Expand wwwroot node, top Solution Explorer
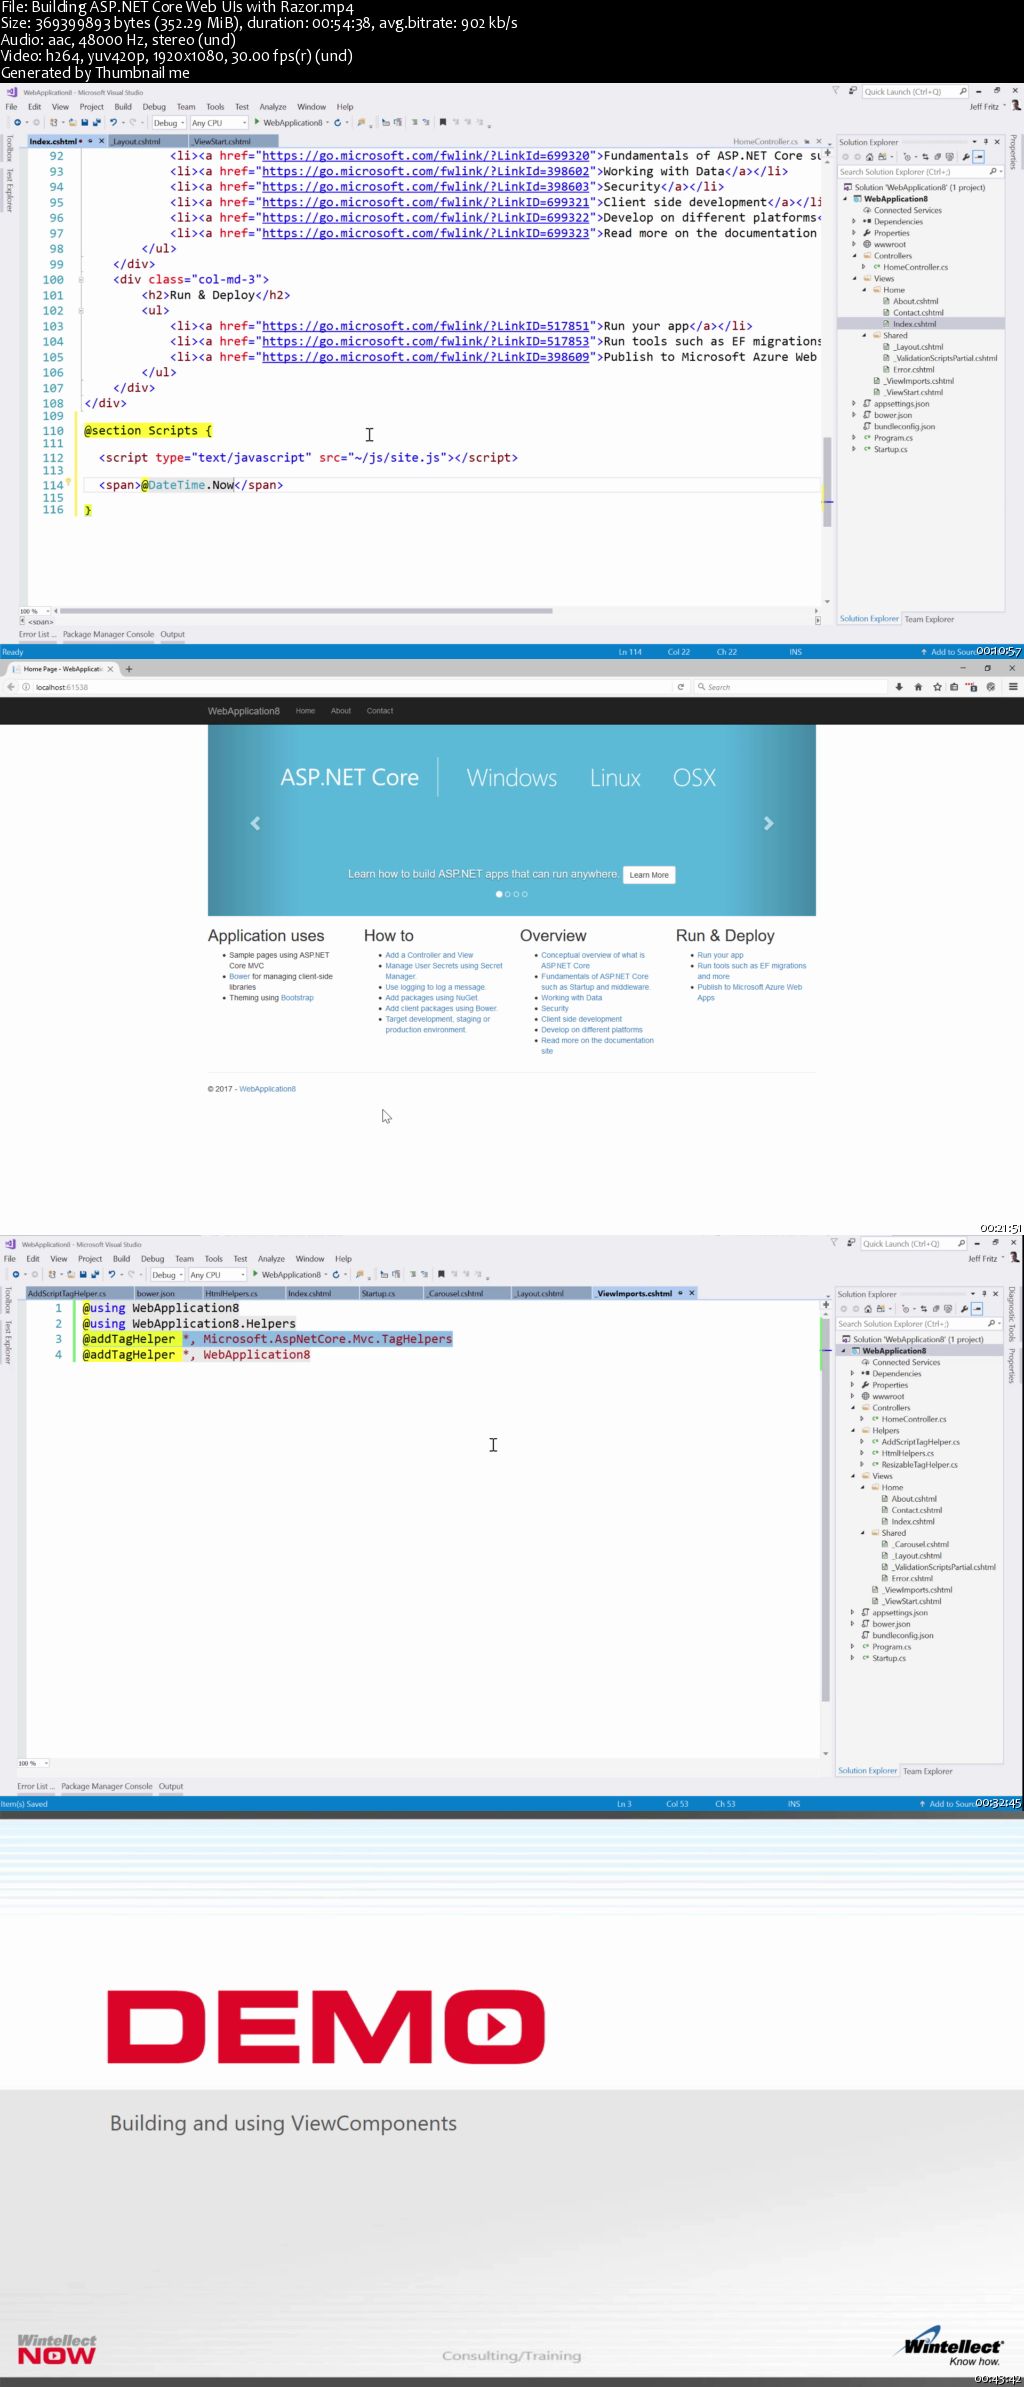This screenshot has width=1024, height=2387. (x=854, y=244)
